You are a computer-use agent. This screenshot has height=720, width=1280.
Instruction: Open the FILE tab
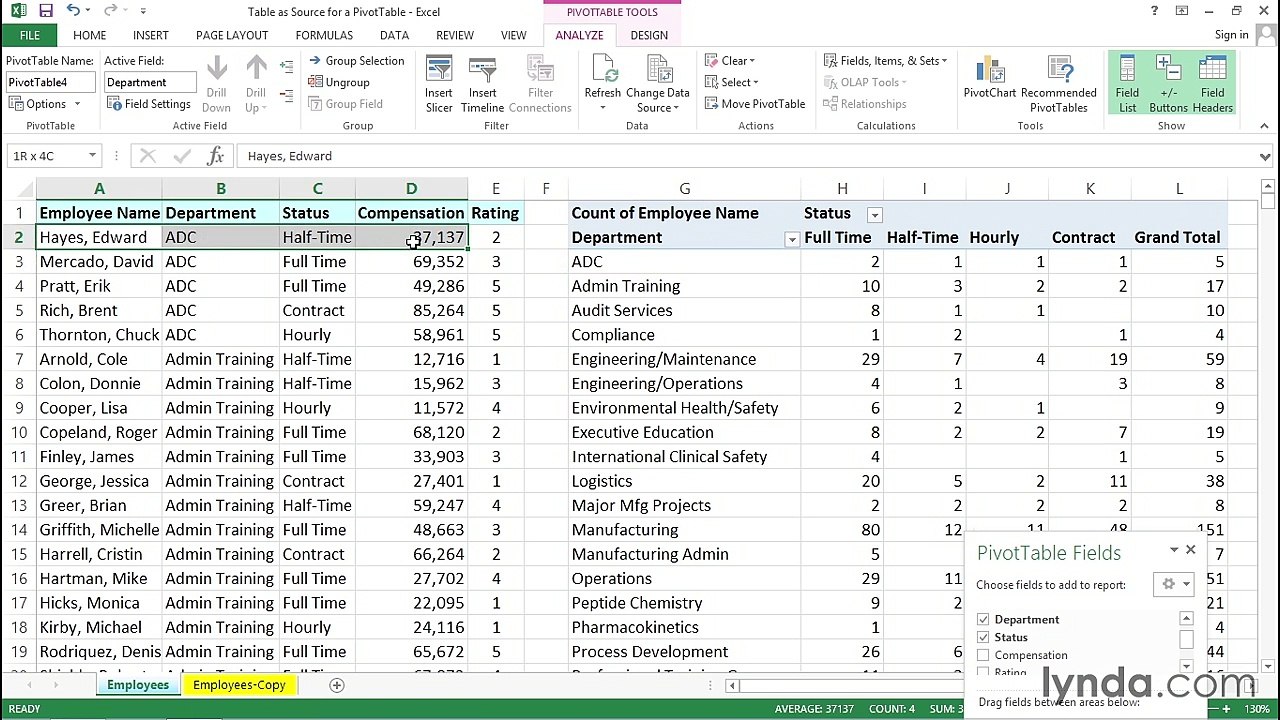coord(30,35)
